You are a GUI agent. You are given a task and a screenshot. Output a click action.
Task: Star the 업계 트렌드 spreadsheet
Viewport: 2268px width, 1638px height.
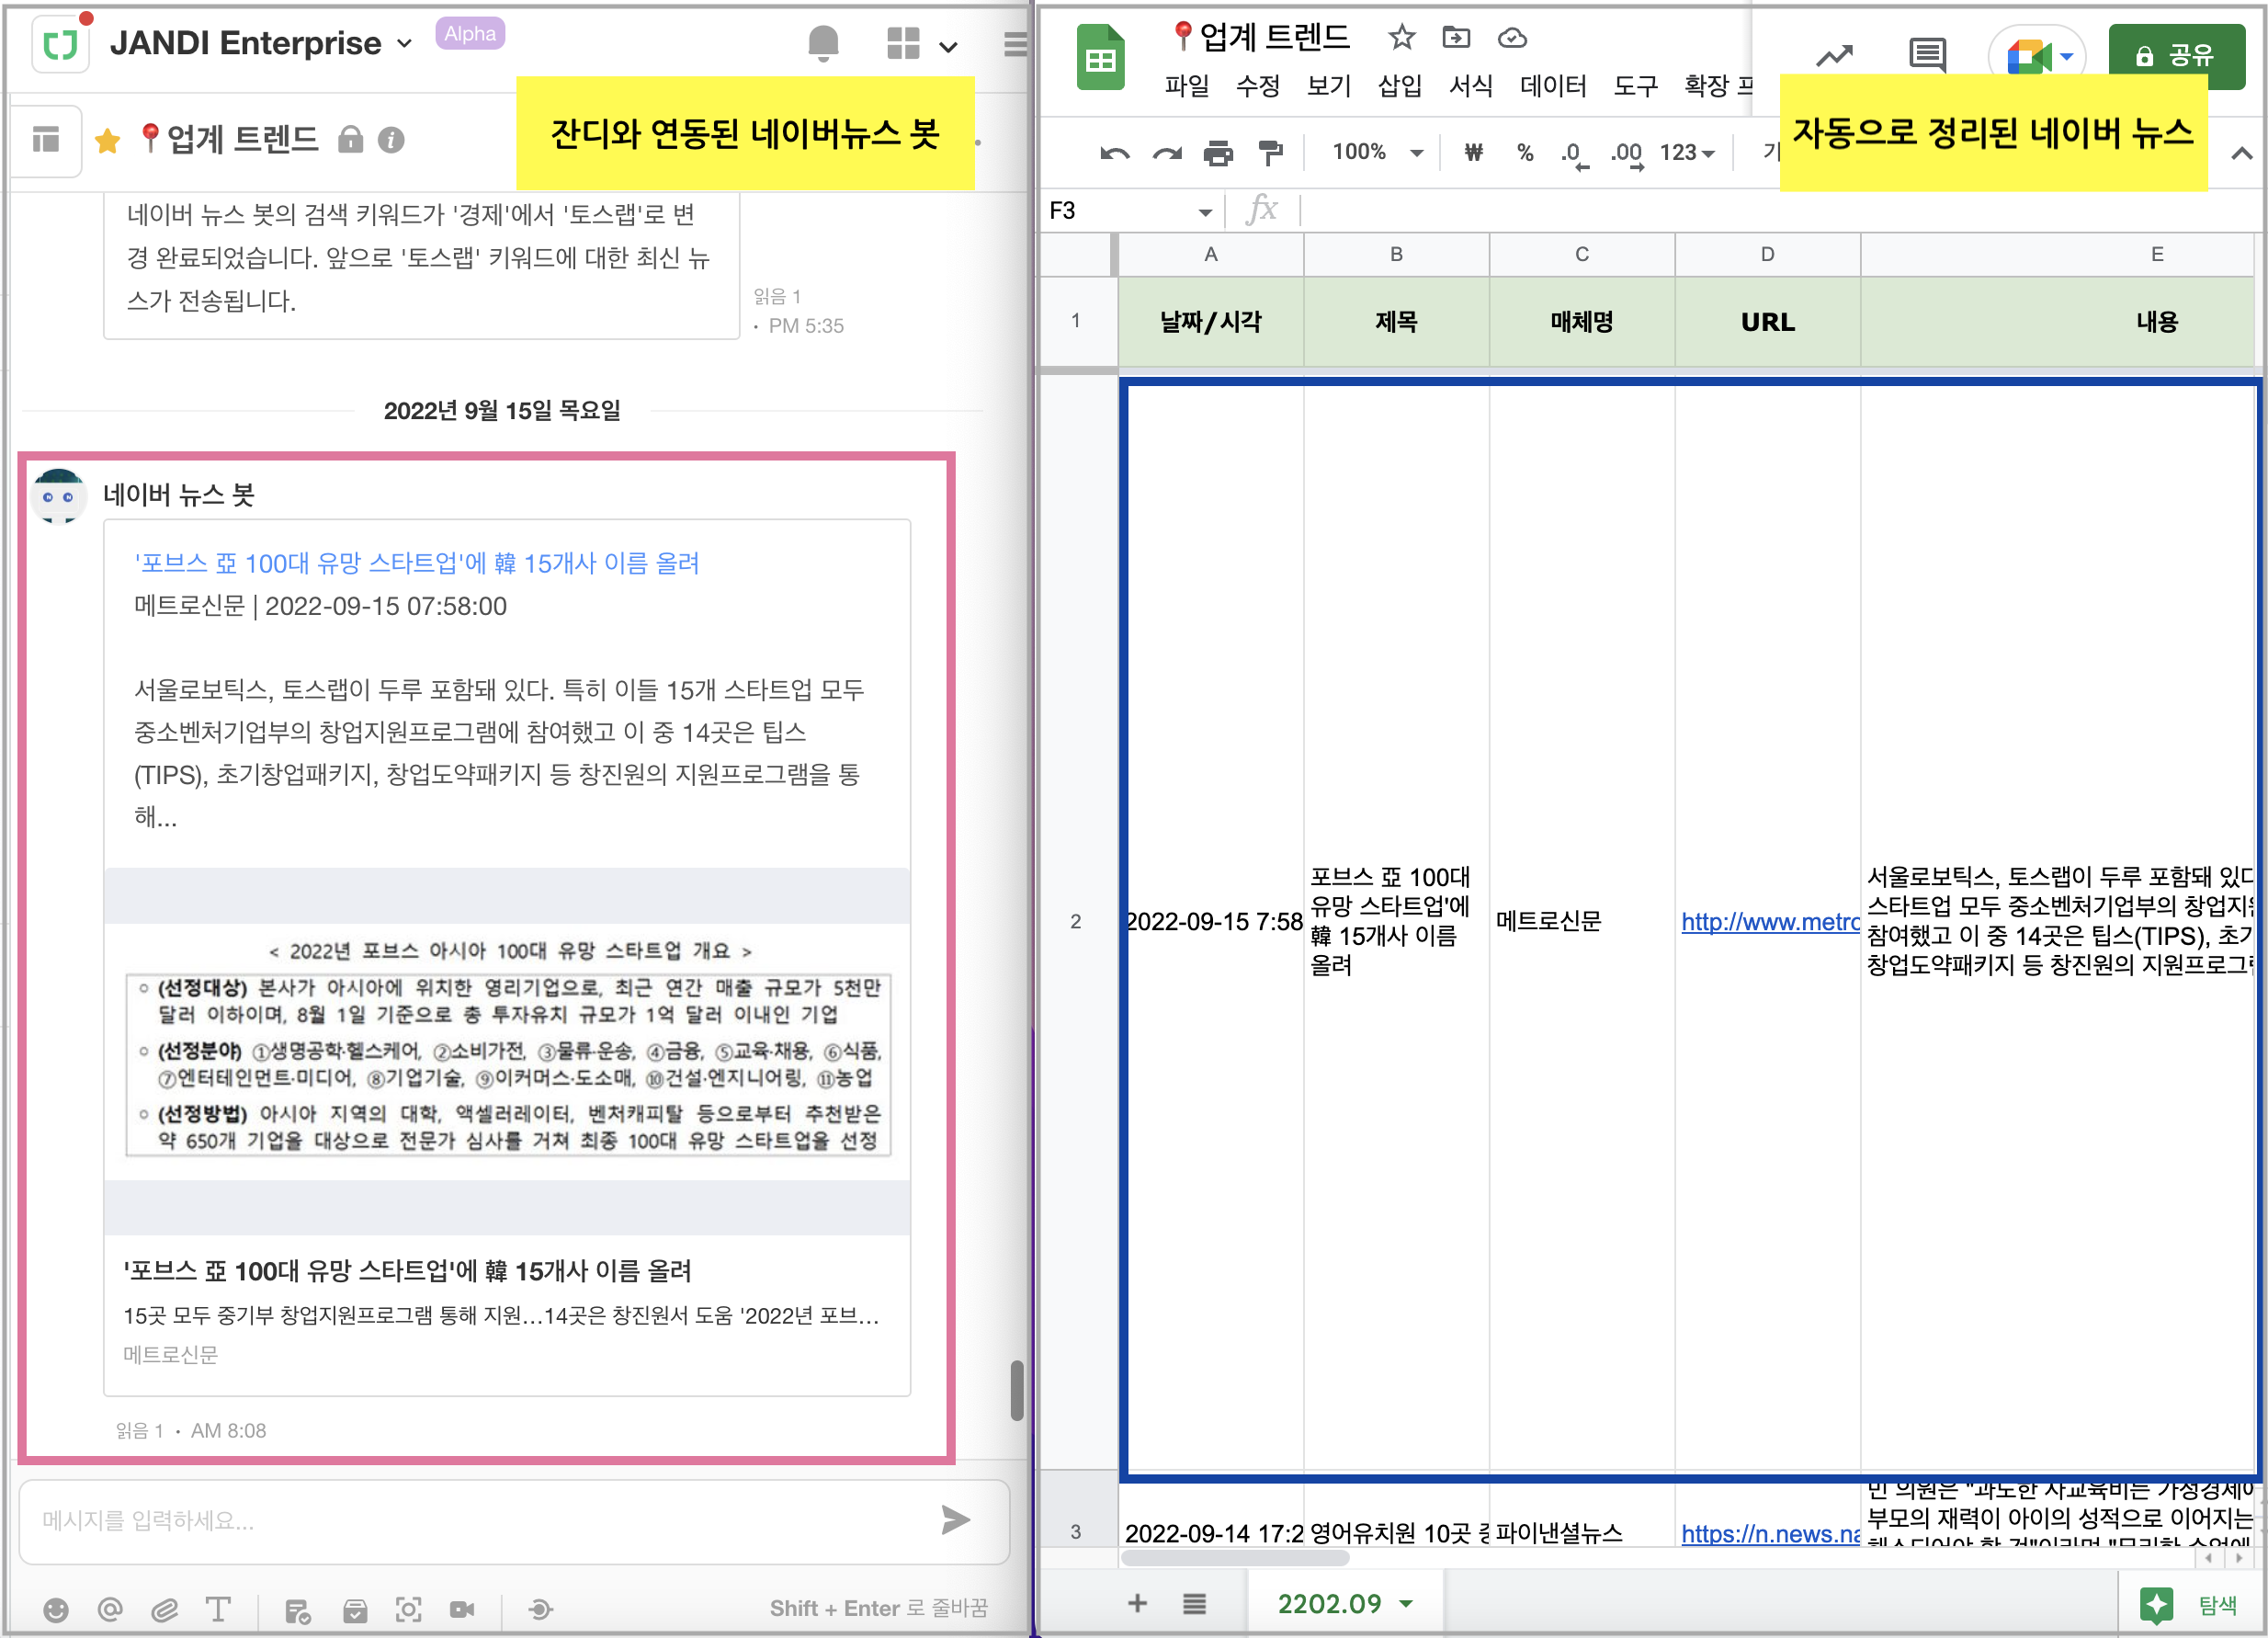[x=1401, y=38]
